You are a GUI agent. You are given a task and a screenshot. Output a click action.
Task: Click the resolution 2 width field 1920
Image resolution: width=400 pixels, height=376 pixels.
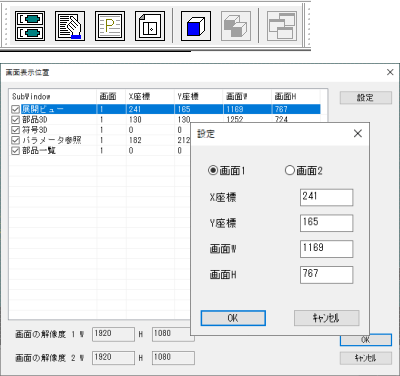click(113, 358)
